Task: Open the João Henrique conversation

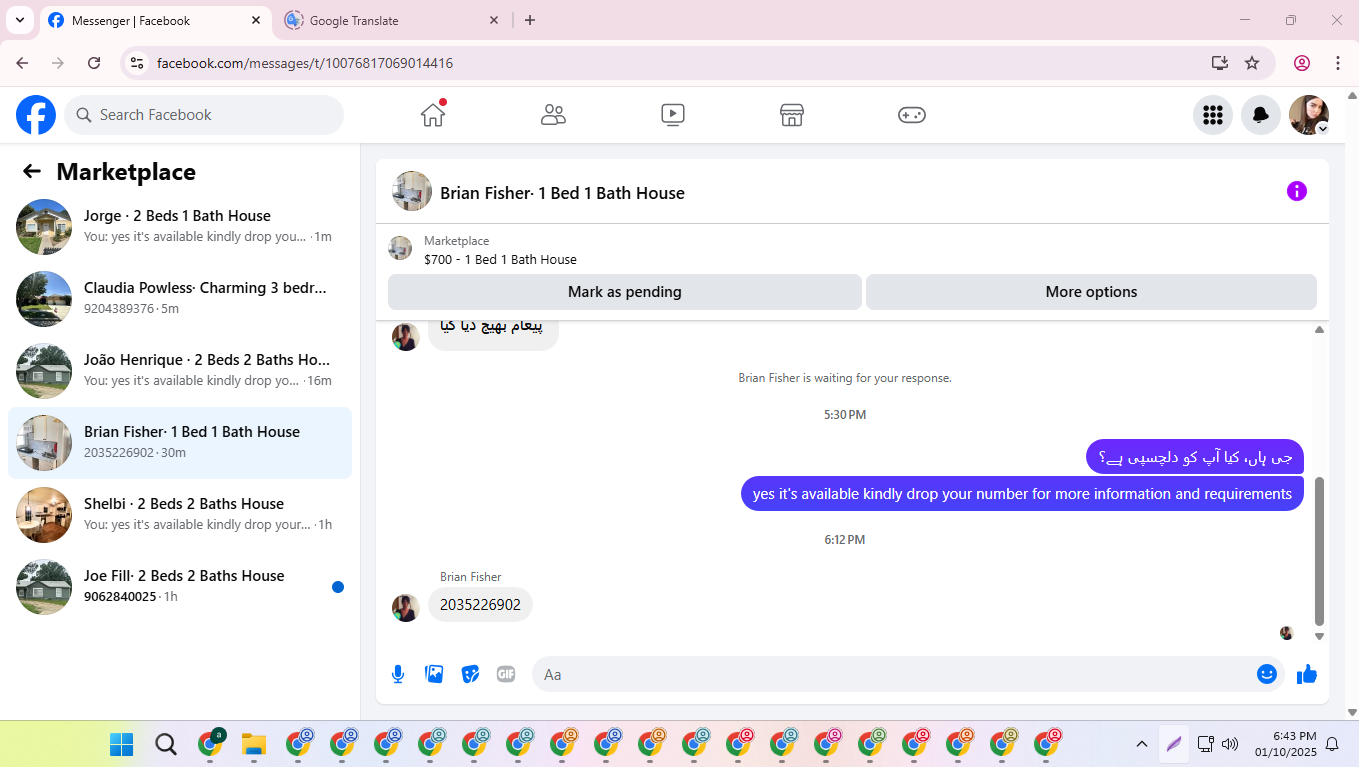Action: (x=180, y=371)
